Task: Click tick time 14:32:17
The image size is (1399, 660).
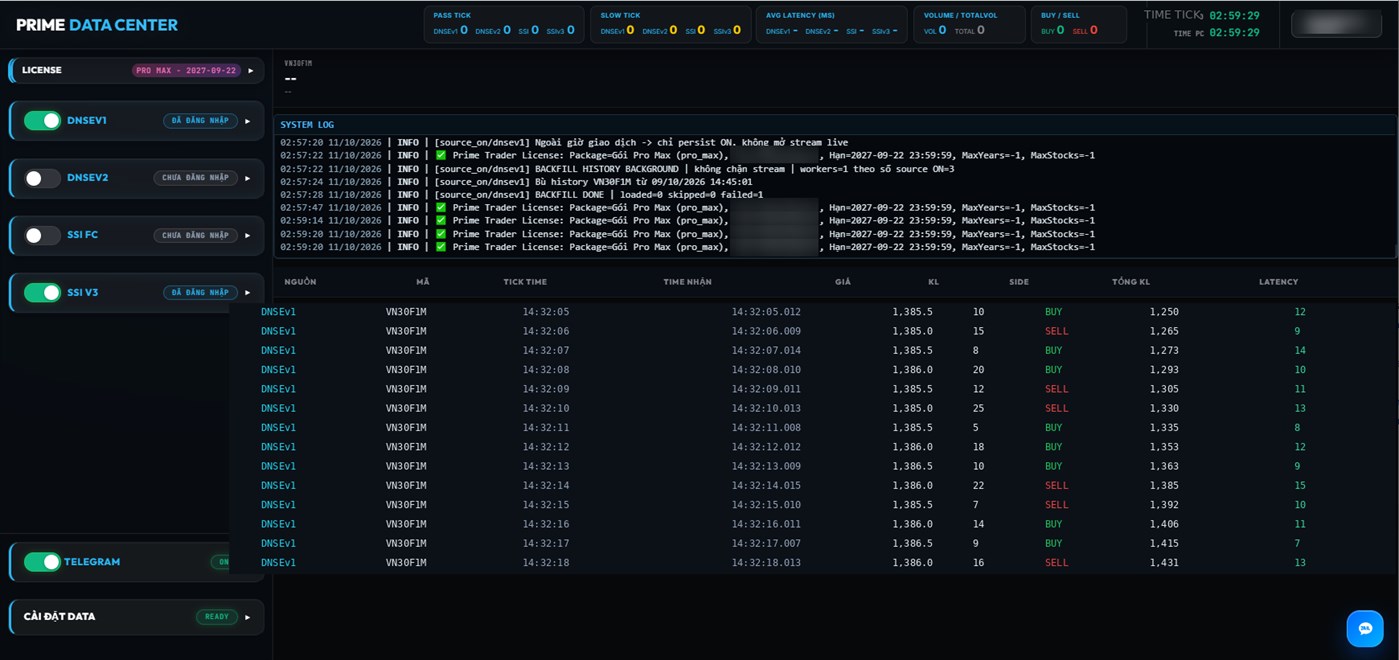Action: (546, 544)
